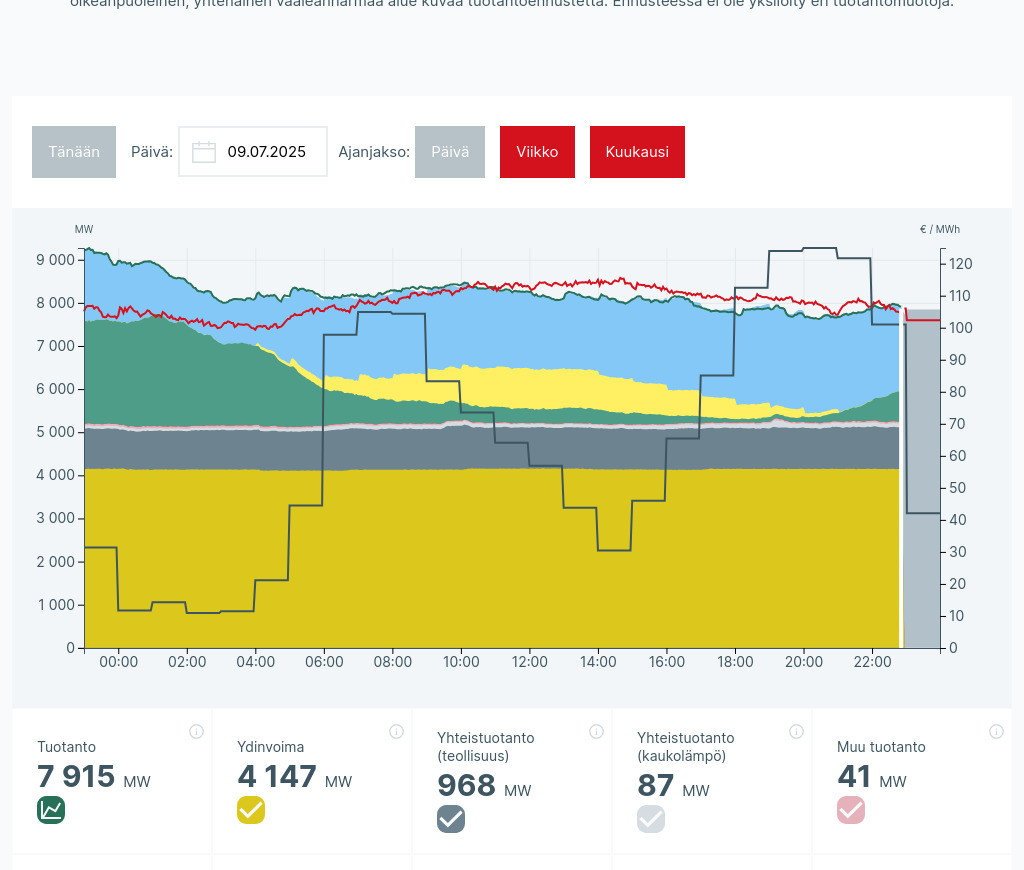This screenshot has height=870, width=1024.
Task: Click info icon on Muu tuotanto card
Action: pos(996,731)
